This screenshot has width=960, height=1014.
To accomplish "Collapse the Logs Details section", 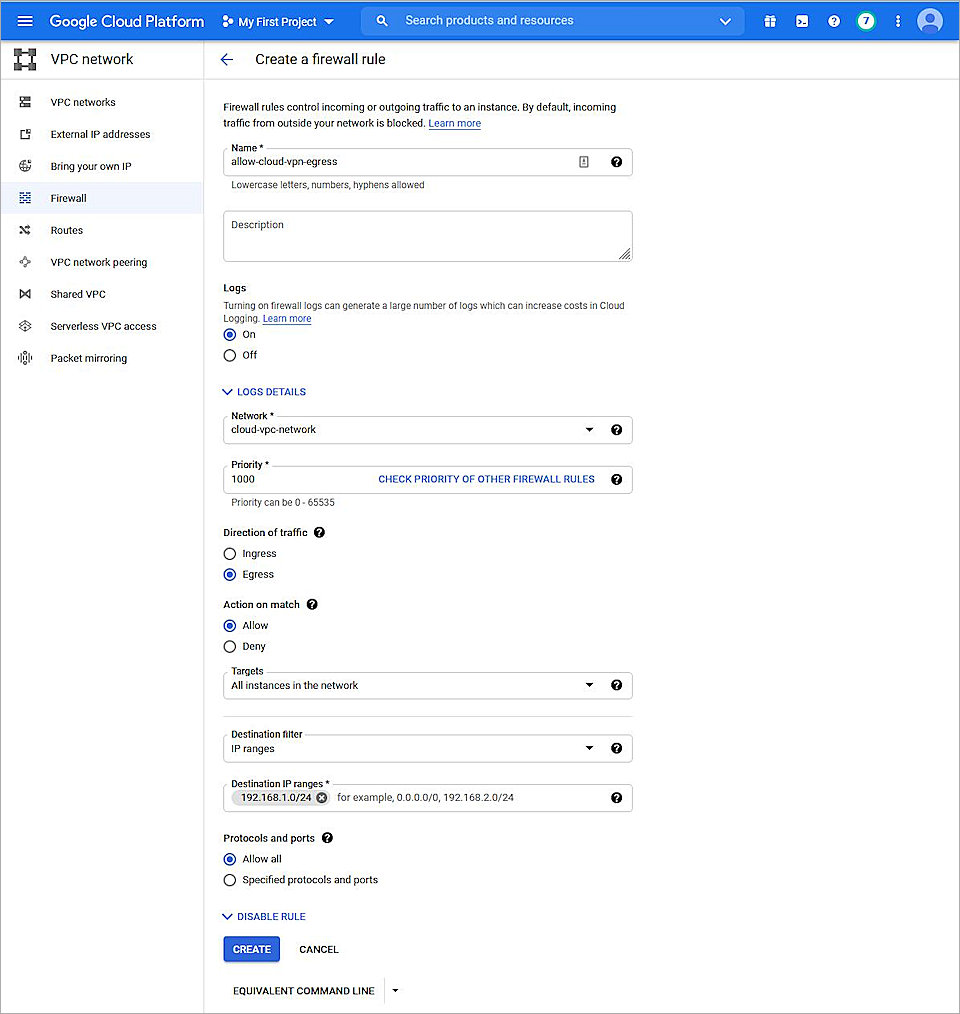I will click(x=263, y=391).
